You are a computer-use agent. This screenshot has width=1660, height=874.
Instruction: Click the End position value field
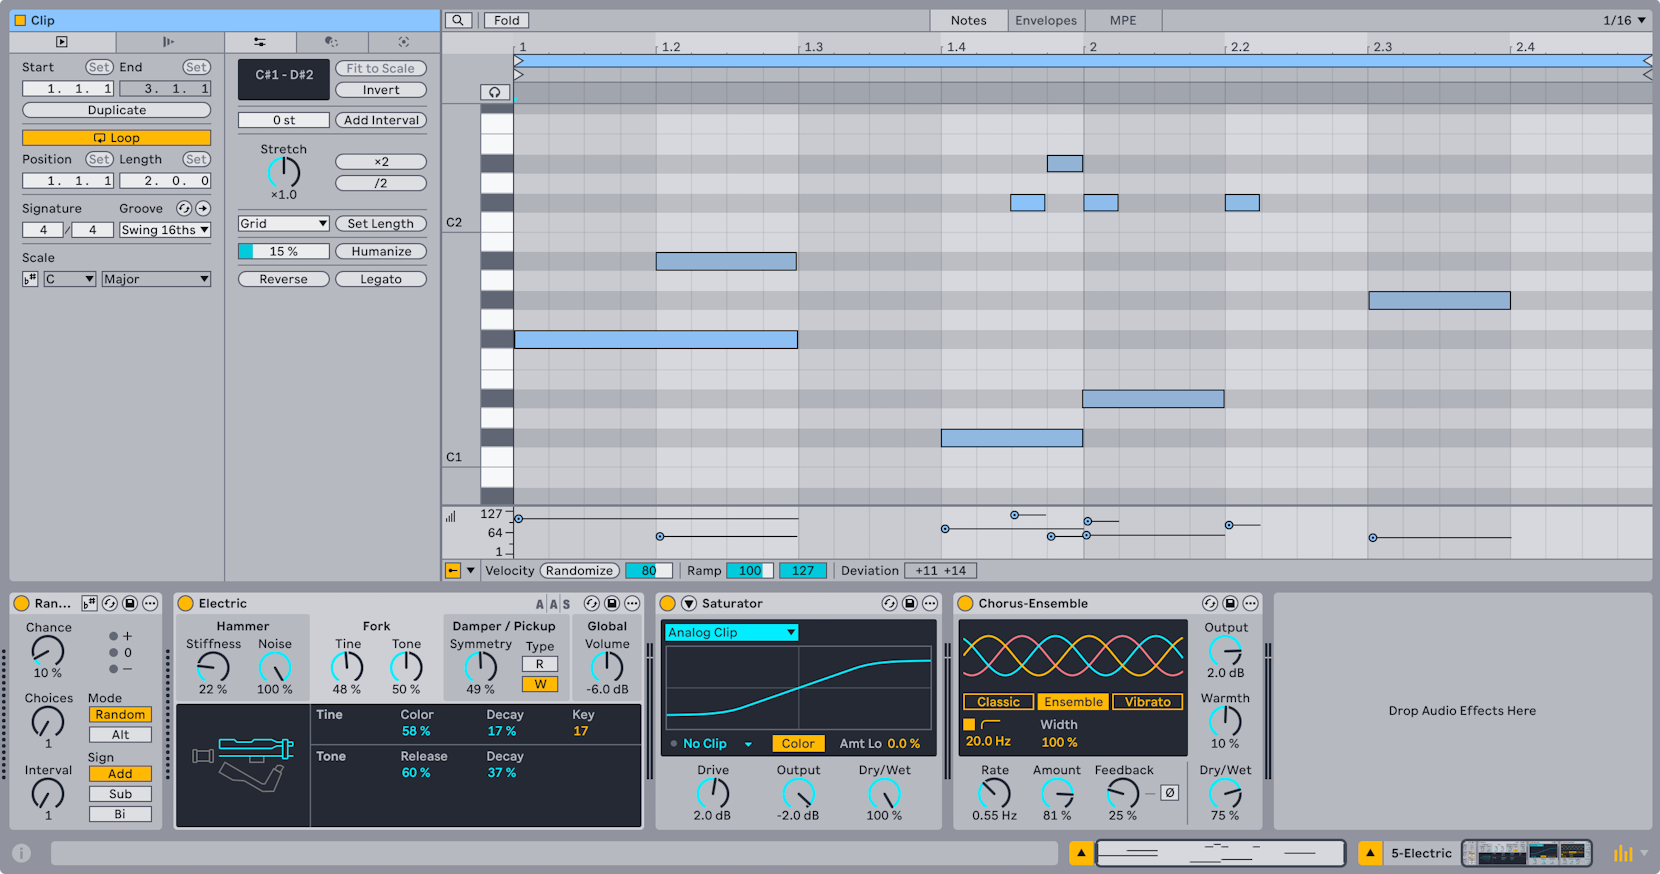165,89
